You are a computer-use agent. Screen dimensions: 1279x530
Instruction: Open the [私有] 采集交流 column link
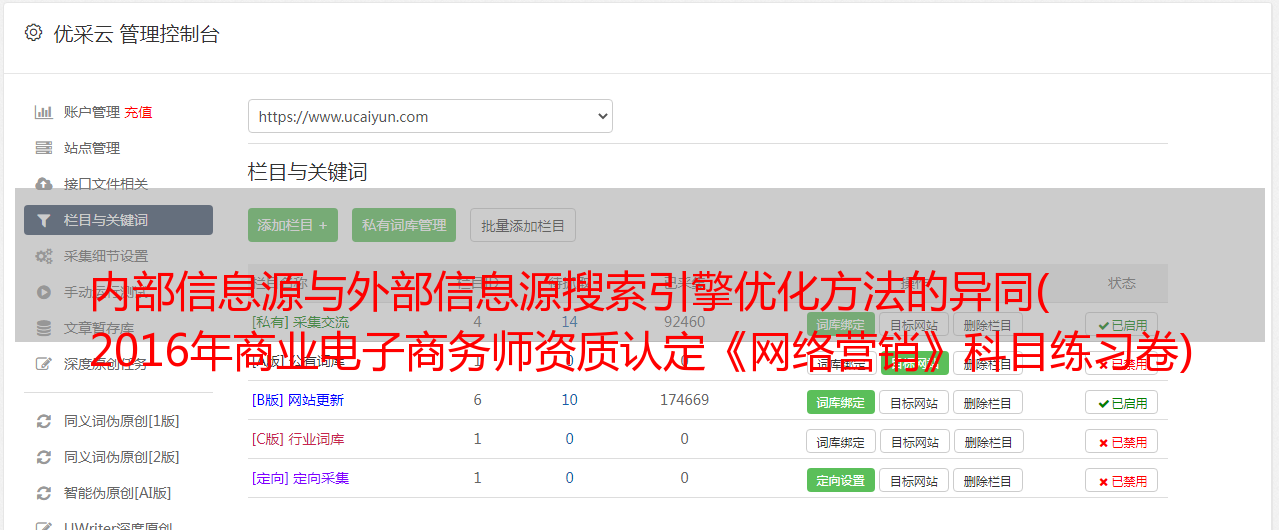tap(300, 322)
